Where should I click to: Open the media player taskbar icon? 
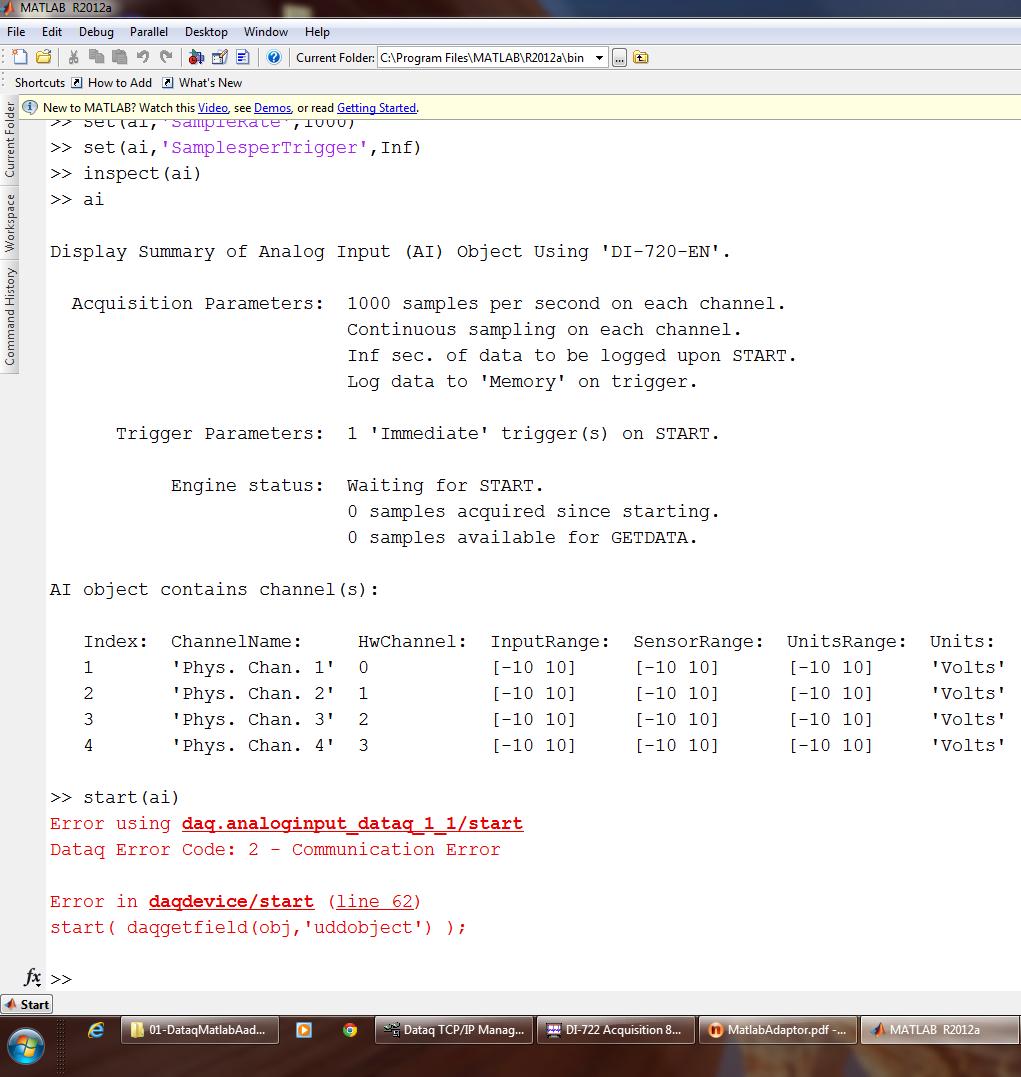tap(304, 1030)
